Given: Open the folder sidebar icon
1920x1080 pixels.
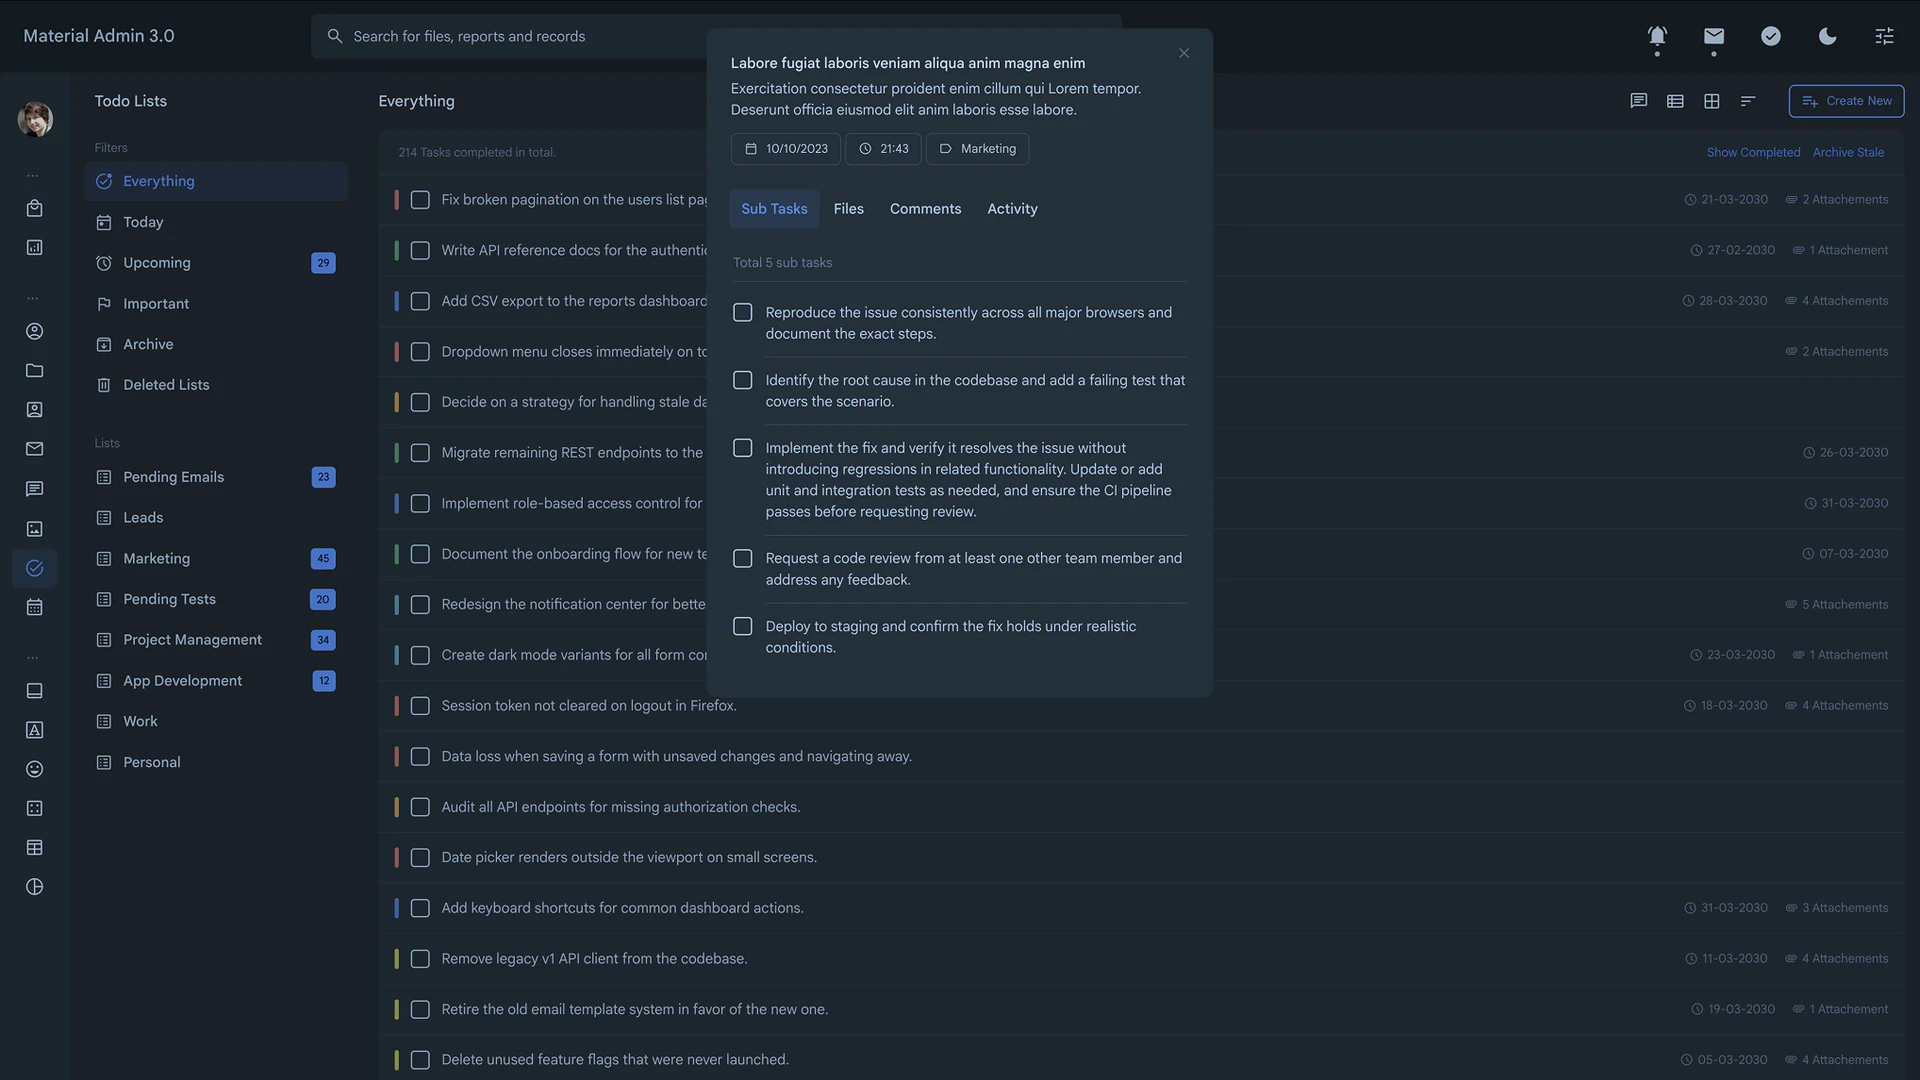Looking at the screenshot, I should 34,370.
